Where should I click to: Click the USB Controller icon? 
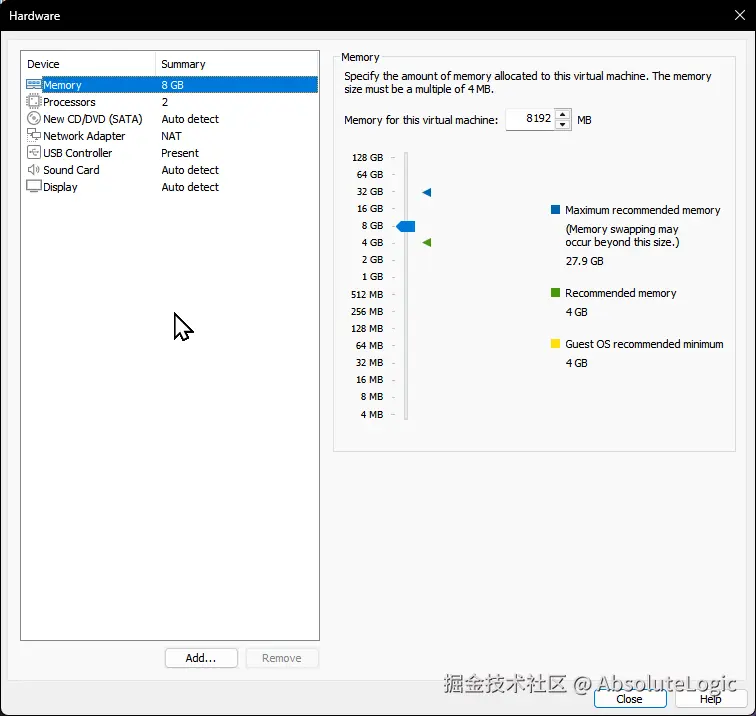[34, 153]
